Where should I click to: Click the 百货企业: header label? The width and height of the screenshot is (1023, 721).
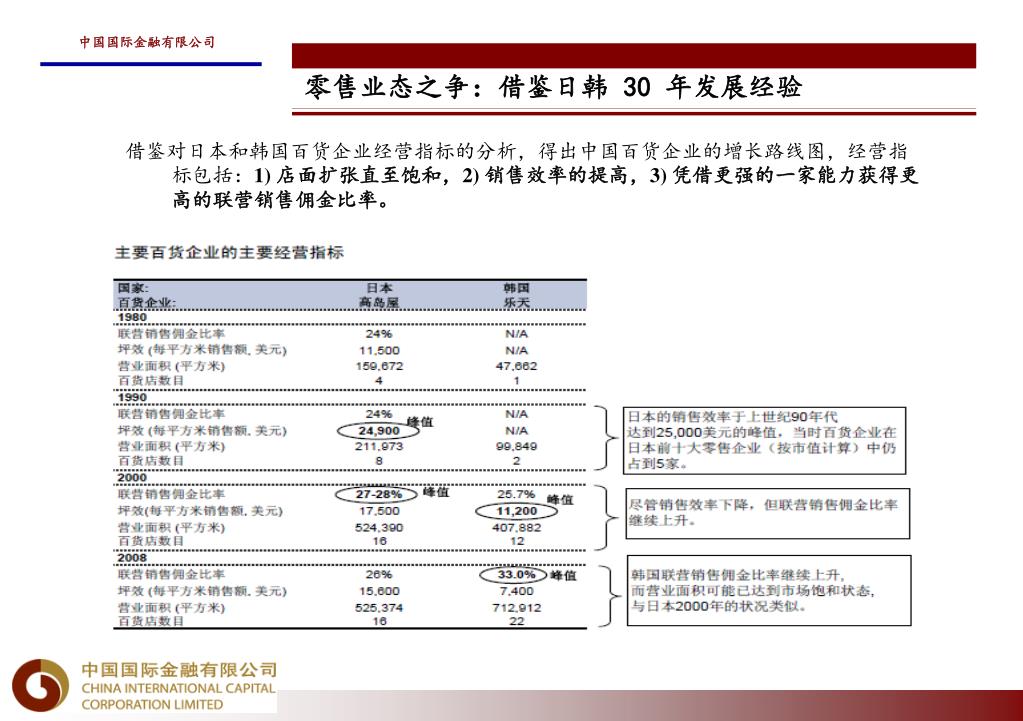tap(146, 303)
